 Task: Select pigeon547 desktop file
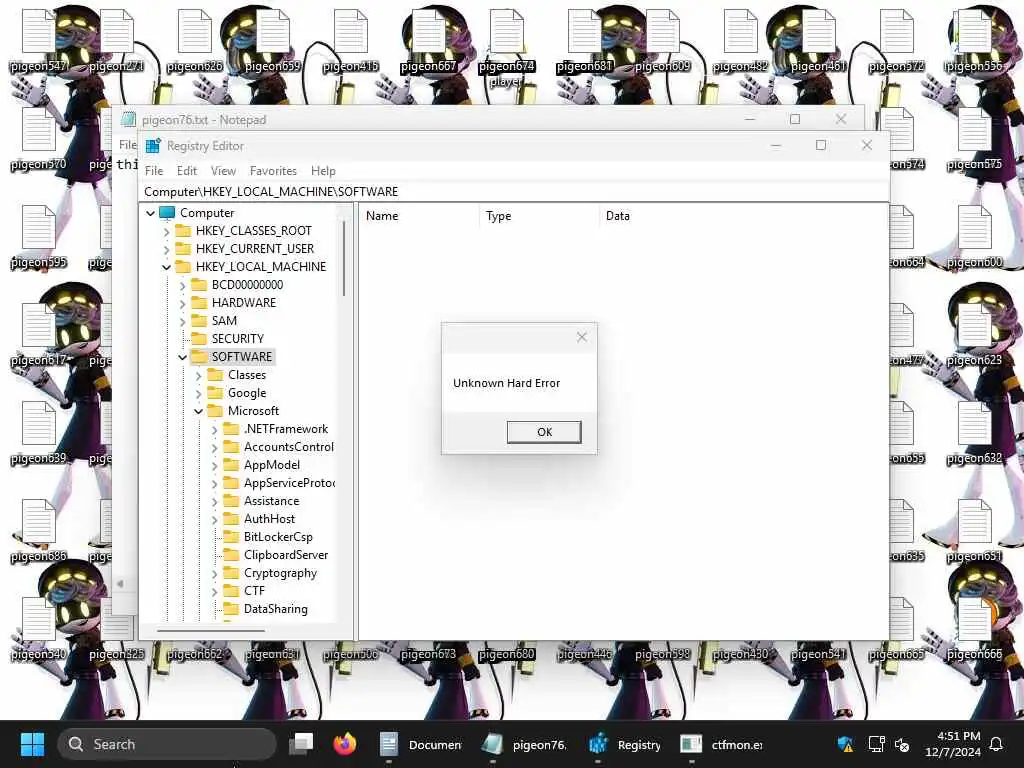[38, 41]
